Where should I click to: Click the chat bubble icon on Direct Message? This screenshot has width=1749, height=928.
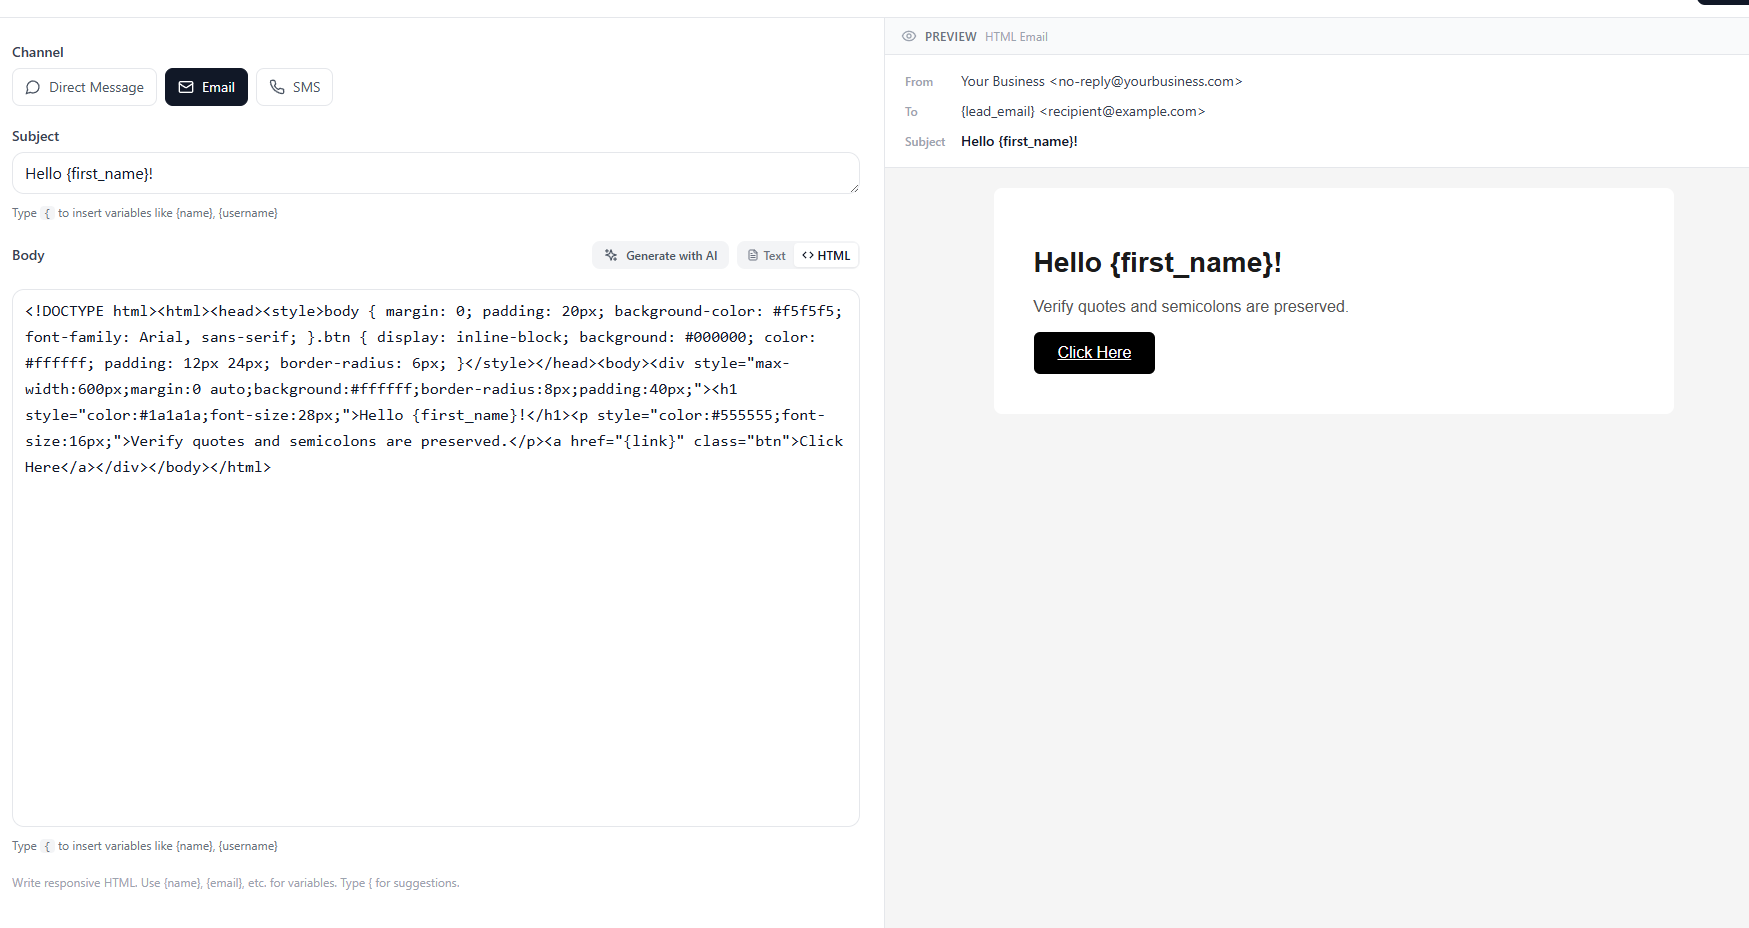click(x=33, y=87)
